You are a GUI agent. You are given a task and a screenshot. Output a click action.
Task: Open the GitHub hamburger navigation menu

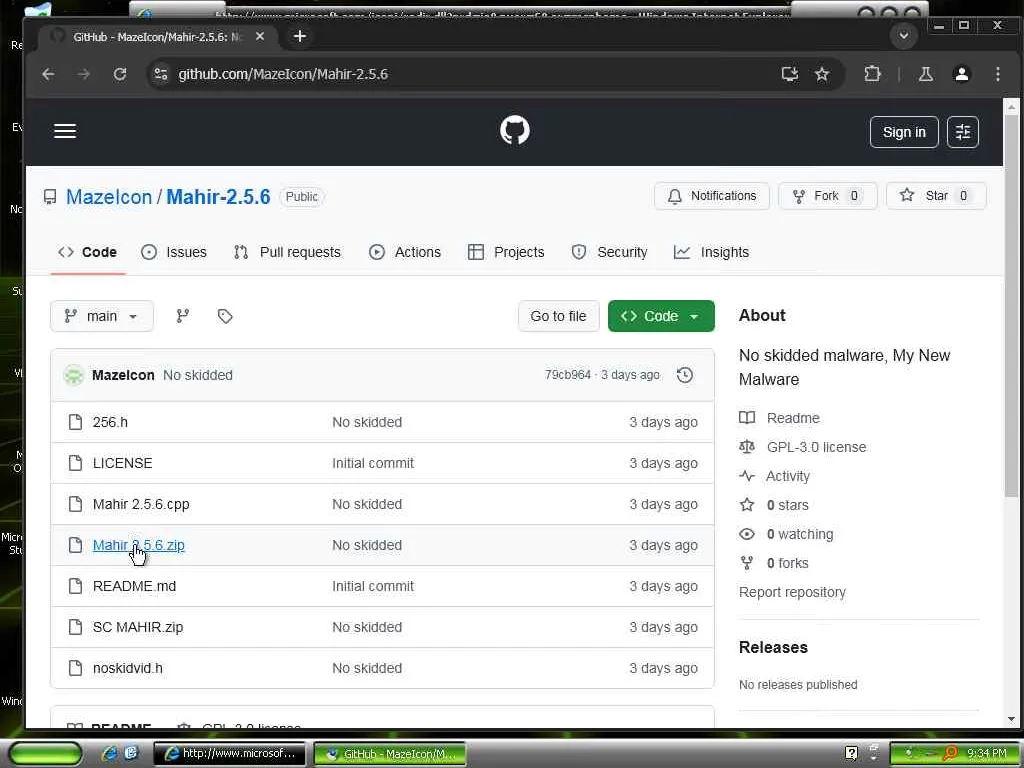(x=65, y=131)
